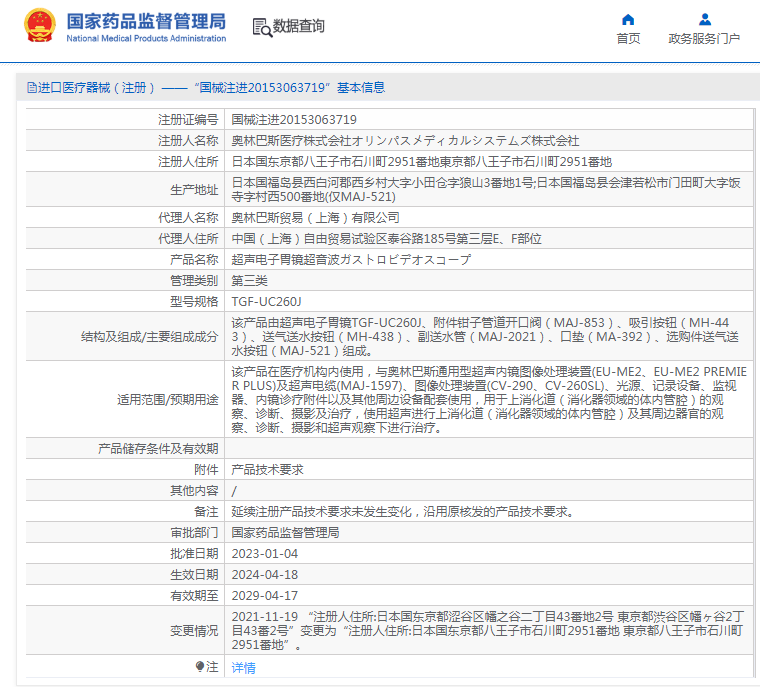
Task: Select agent address 泰谷路185号 value
Action: tap(386, 239)
